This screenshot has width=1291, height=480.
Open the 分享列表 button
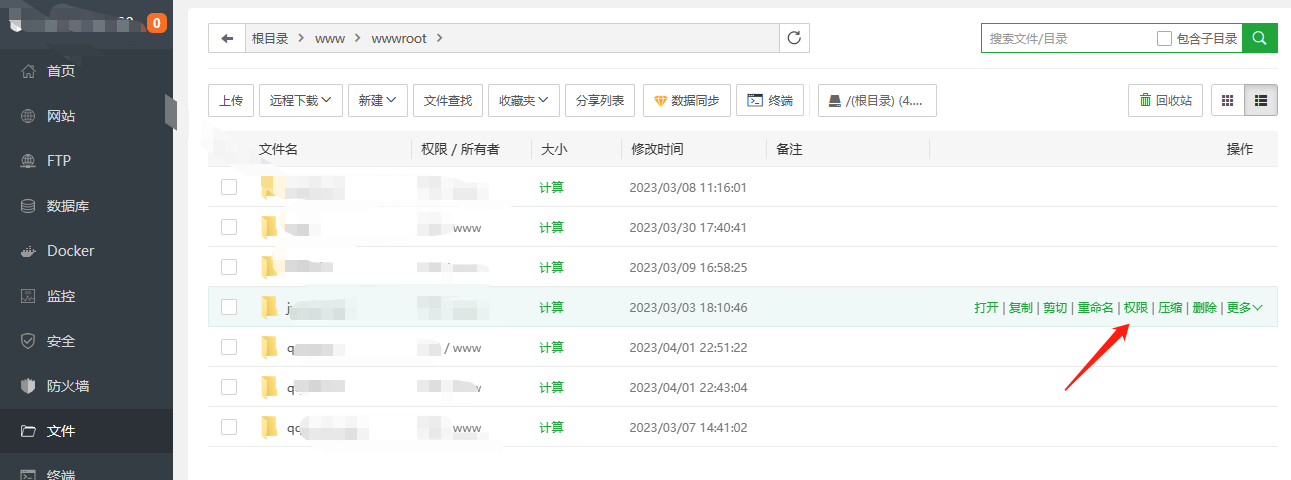(600, 100)
